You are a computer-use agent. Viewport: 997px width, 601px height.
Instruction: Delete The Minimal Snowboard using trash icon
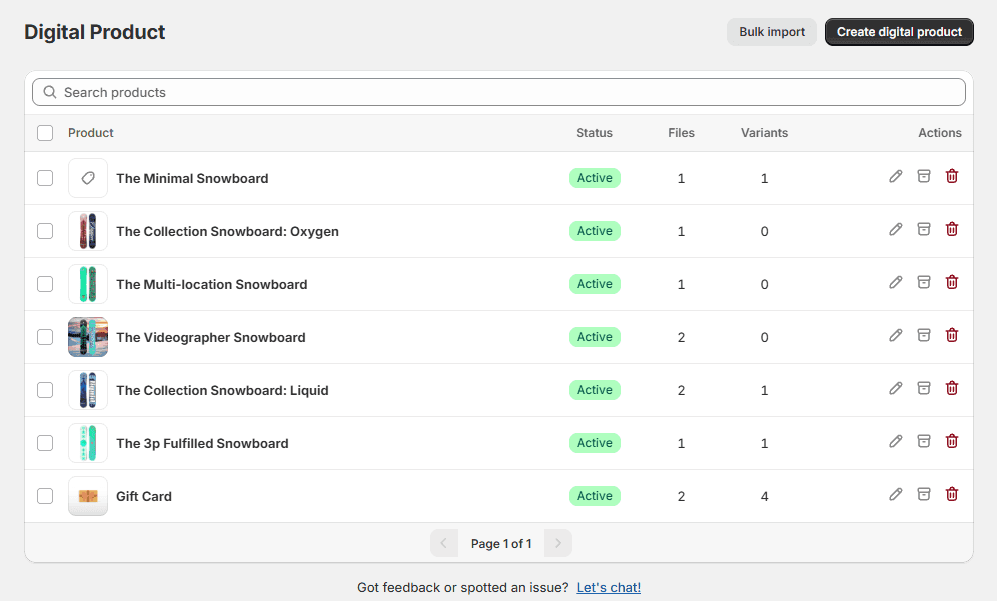pyautogui.click(x=952, y=176)
